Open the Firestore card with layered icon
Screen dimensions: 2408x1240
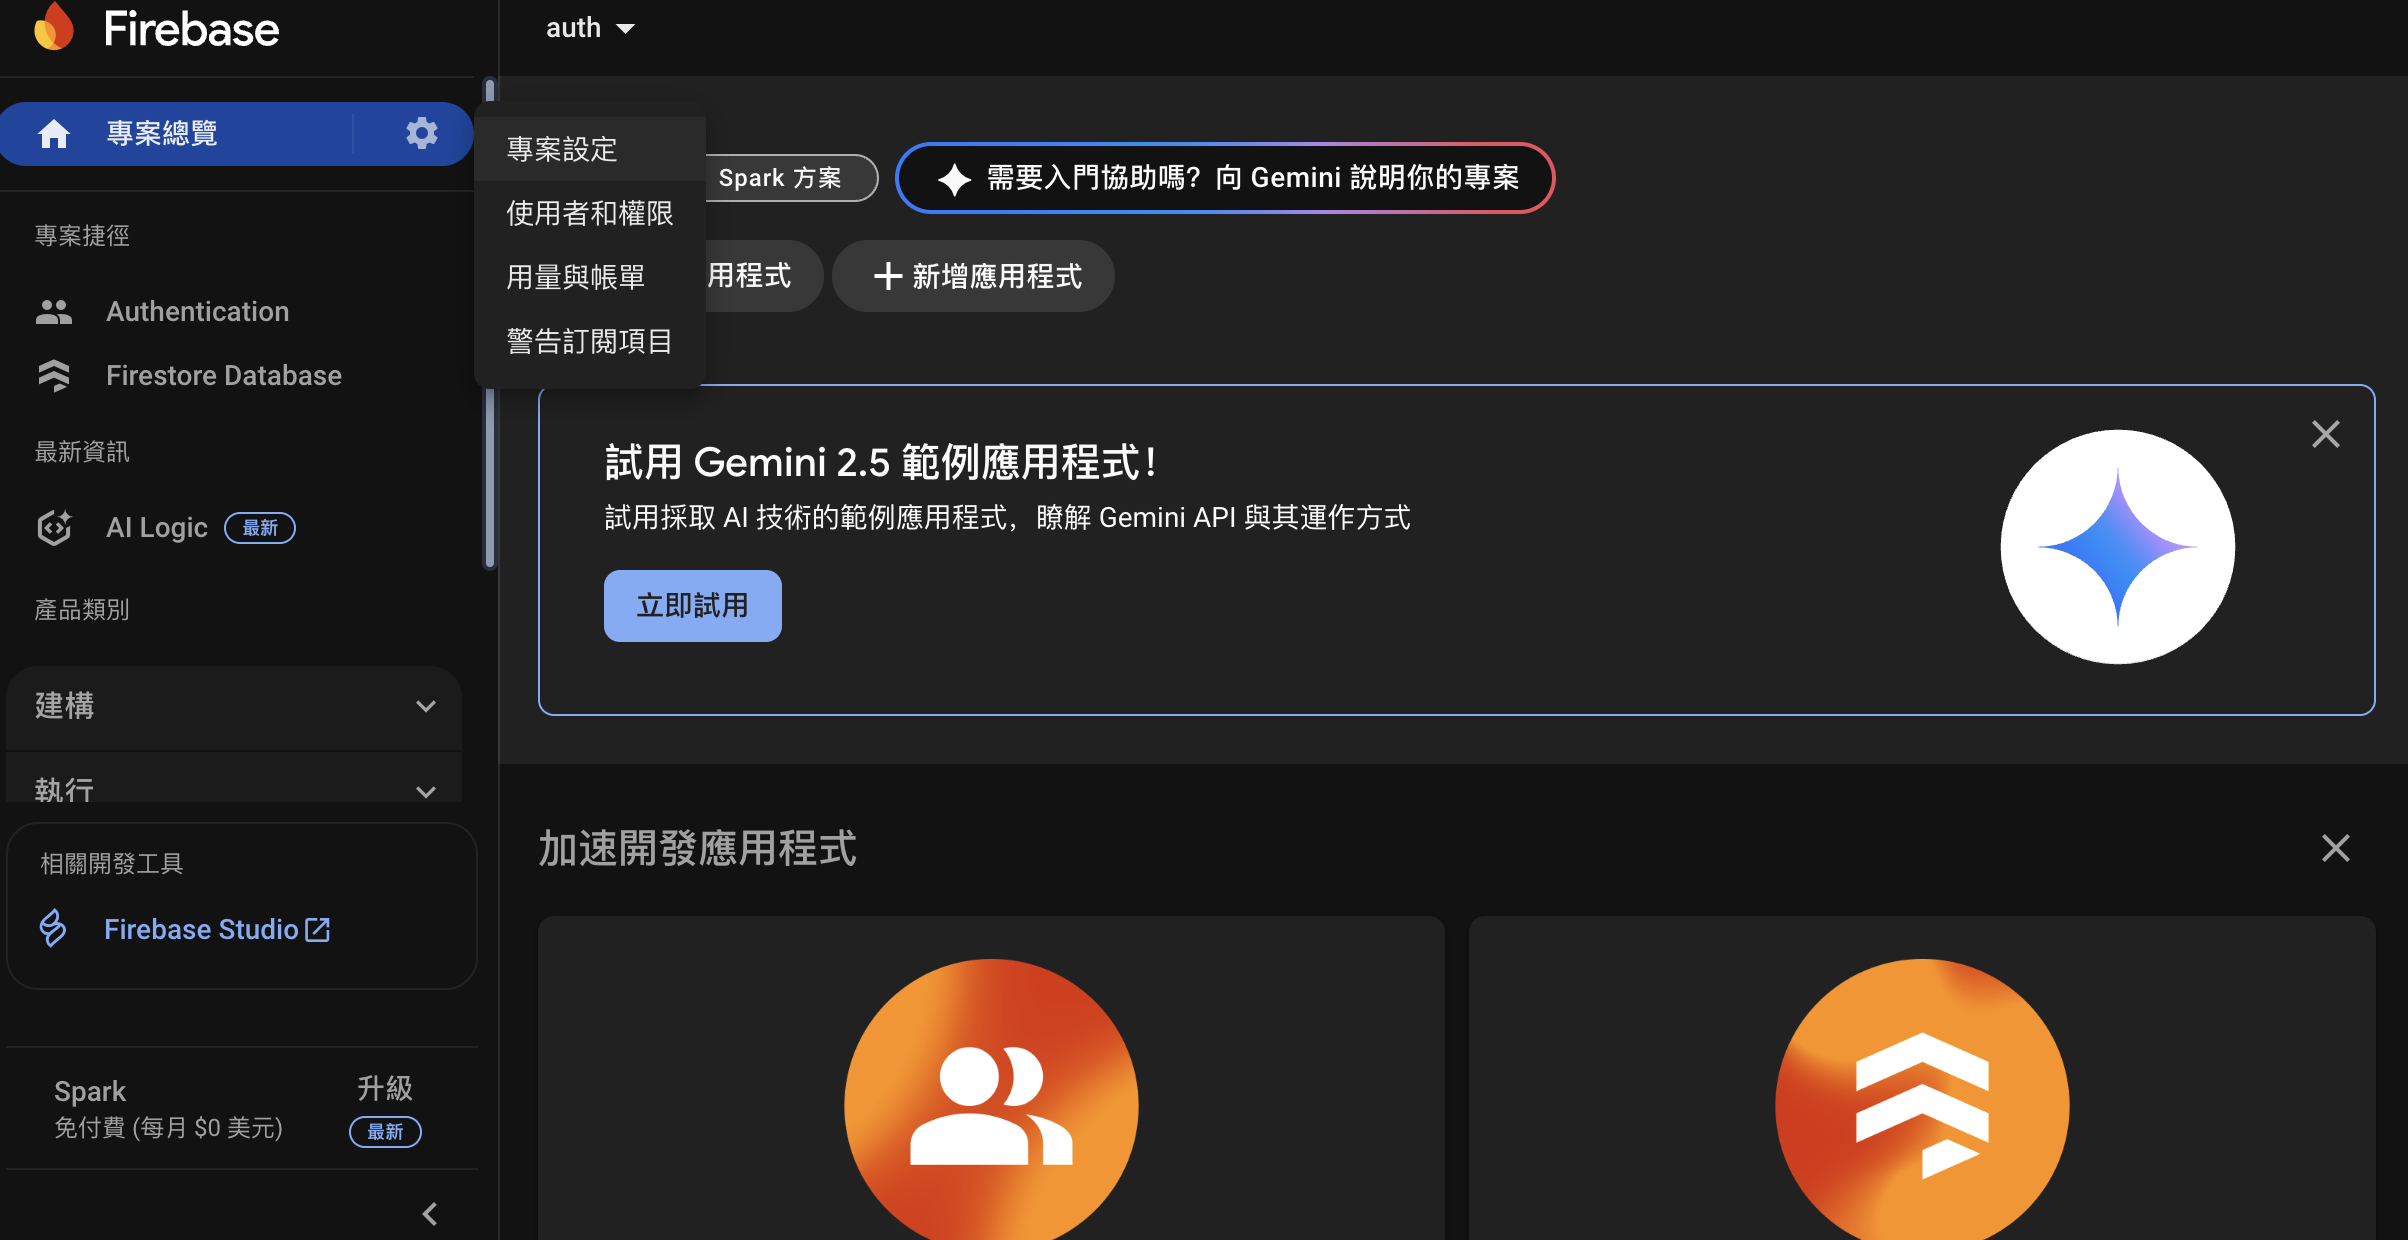tap(1921, 1078)
